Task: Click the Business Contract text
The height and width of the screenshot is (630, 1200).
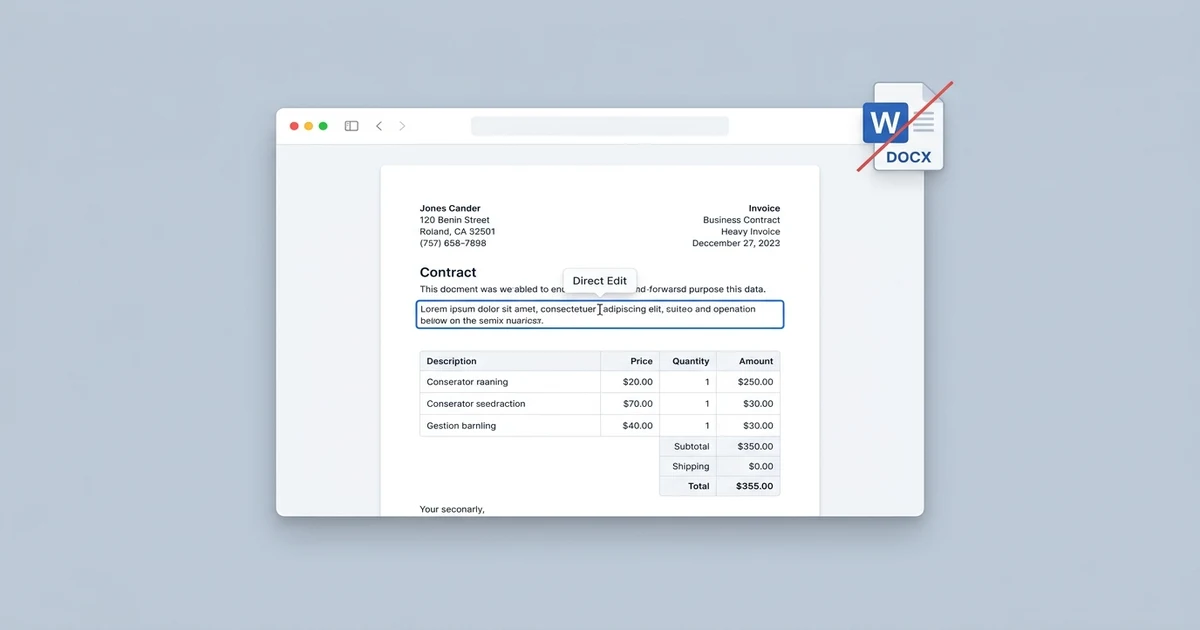Action: pyautogui.click(x=741, y=220)
